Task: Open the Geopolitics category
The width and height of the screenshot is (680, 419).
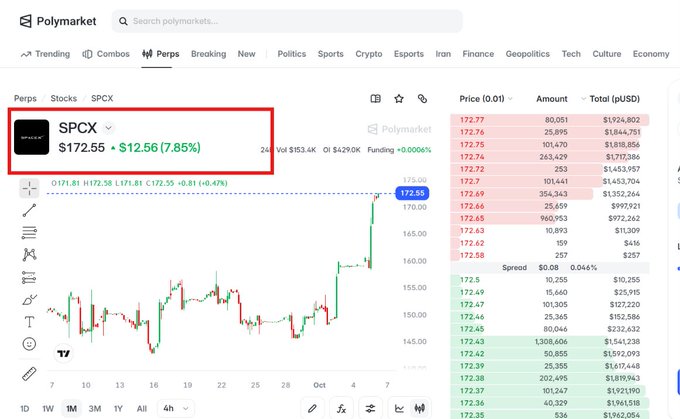Action: coord(527,54)
